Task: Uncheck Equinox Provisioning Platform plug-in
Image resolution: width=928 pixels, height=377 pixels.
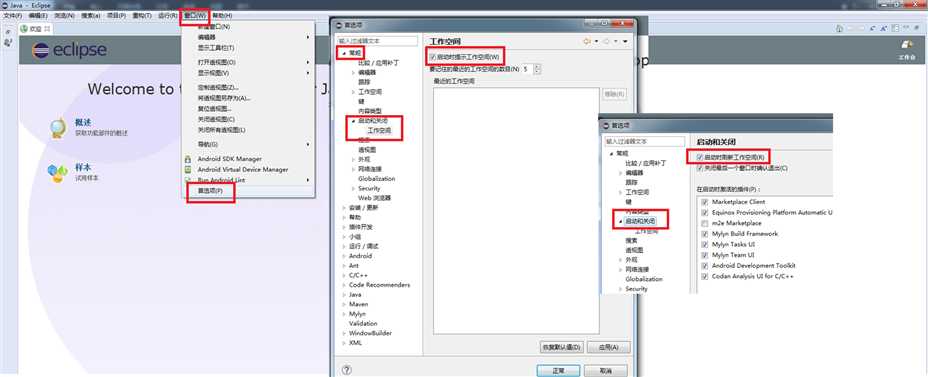Action: tap(704, 212)
